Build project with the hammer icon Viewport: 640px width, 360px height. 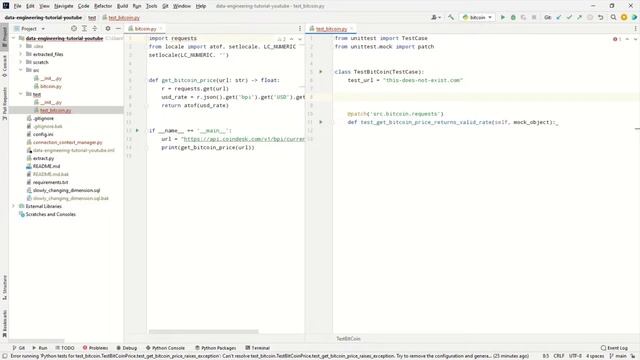[451, 18]
